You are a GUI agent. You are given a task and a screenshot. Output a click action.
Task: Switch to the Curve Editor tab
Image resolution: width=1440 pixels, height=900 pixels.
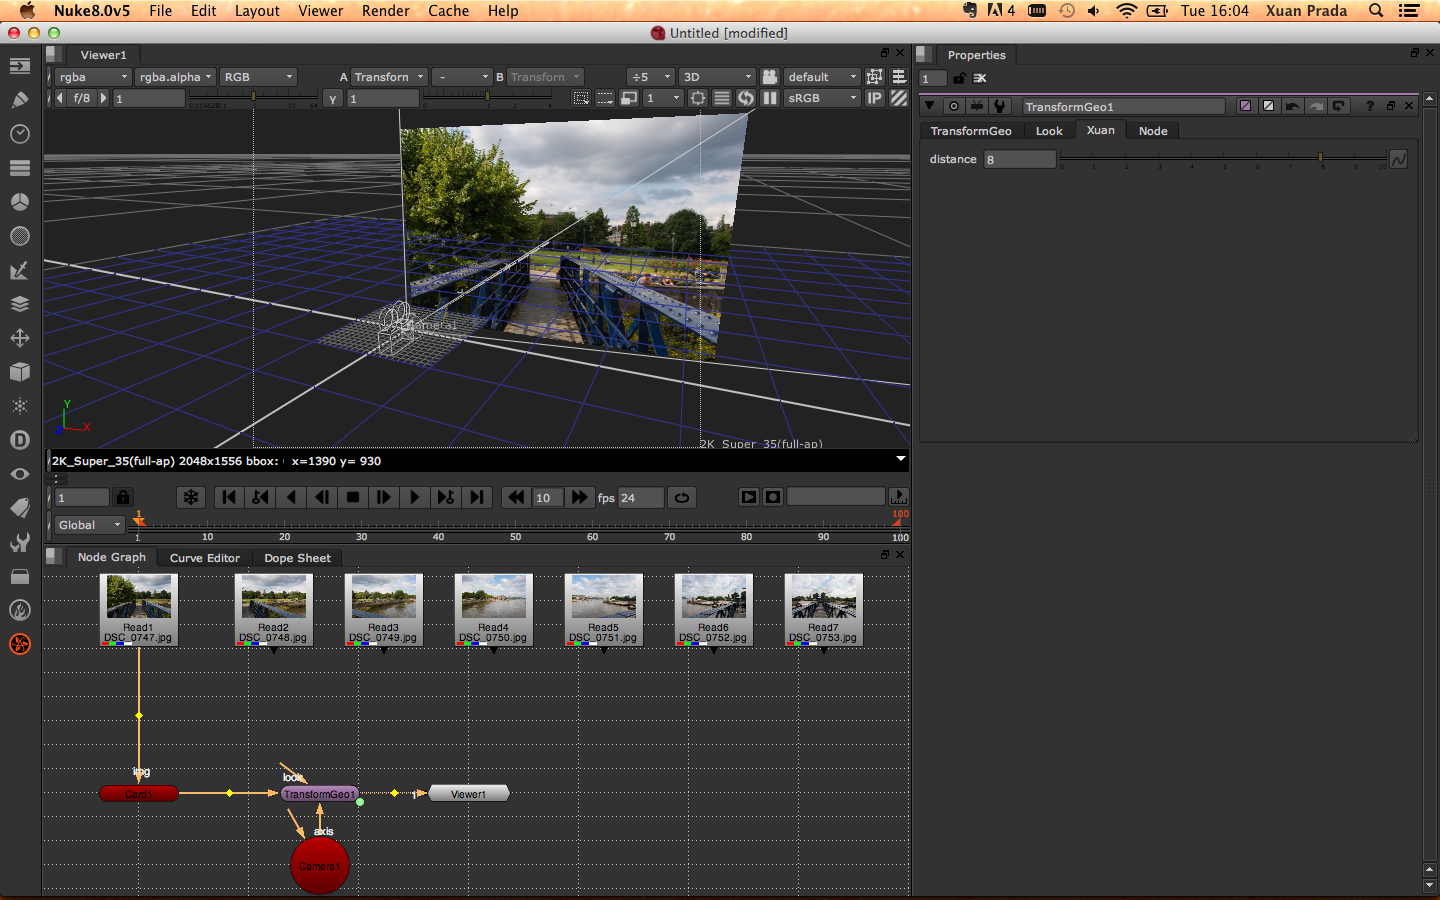204,558
